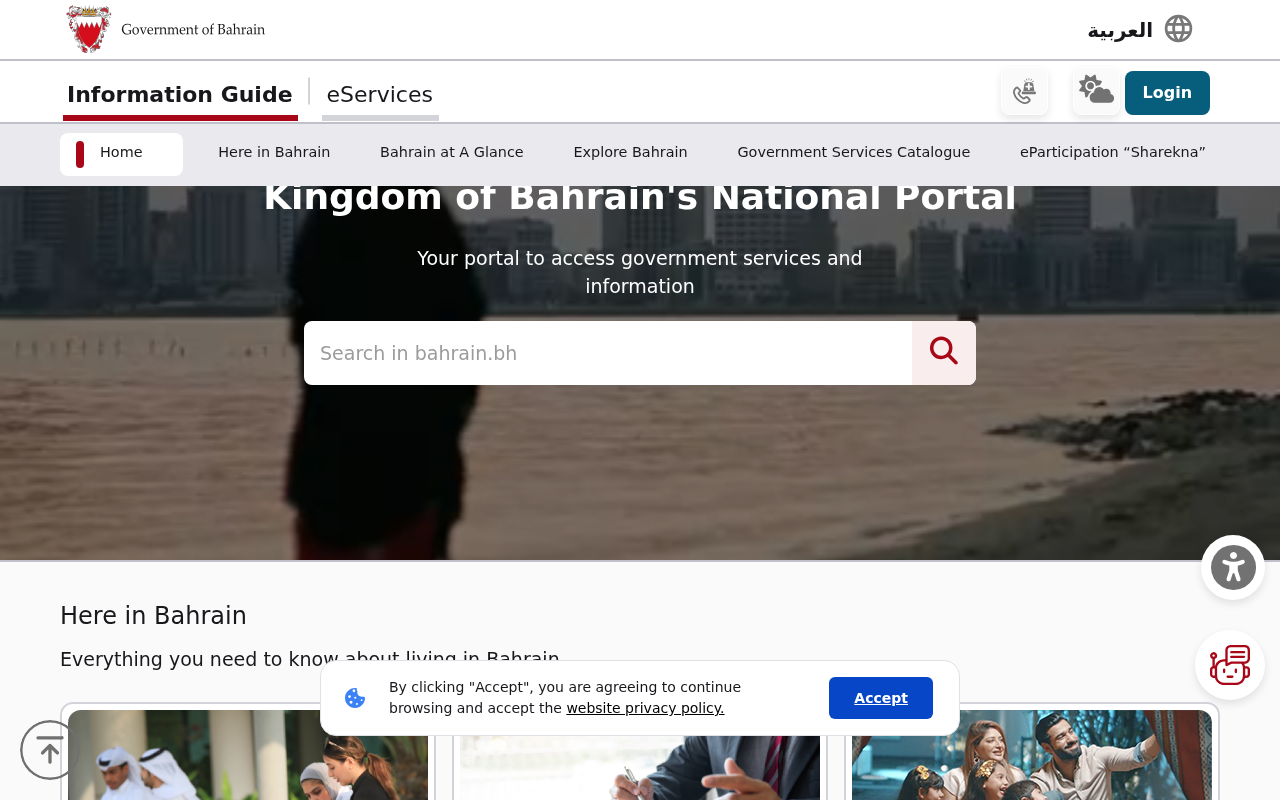Open Bahrain at A Glance menu
The image size is (1280, 800).
click(x=452, y=153)
